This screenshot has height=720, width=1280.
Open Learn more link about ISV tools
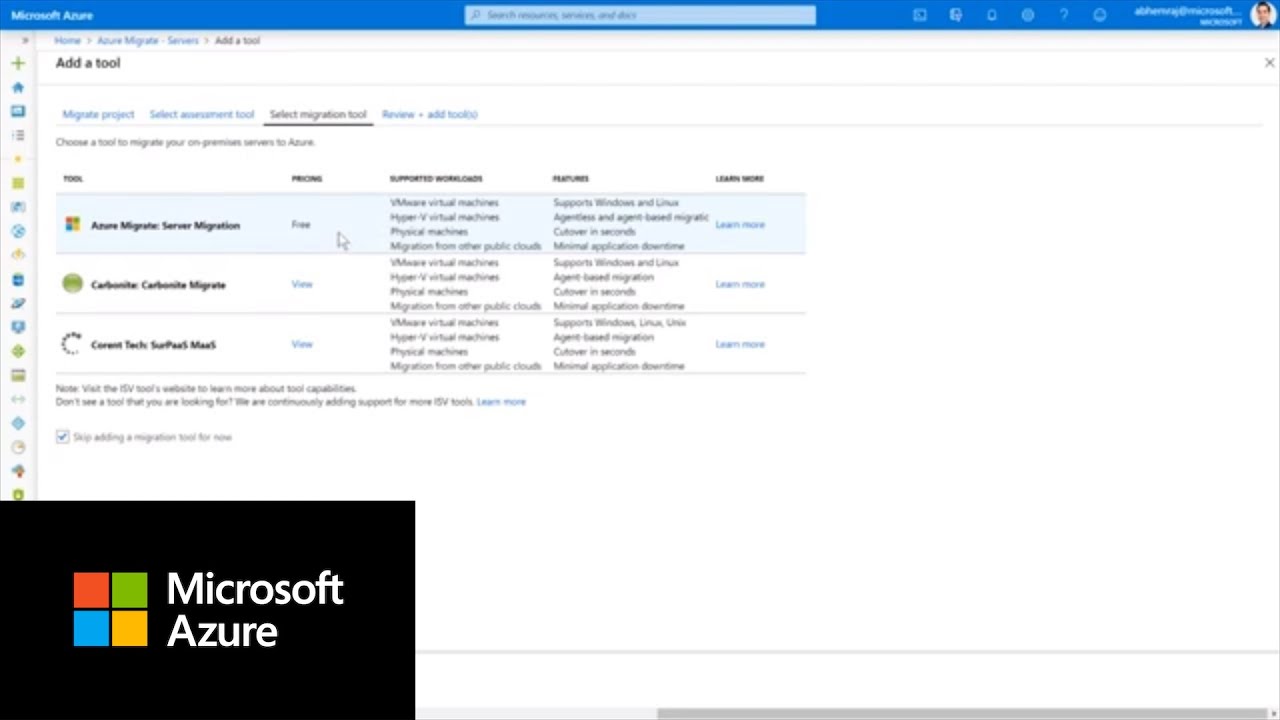(x=501, y=401)
